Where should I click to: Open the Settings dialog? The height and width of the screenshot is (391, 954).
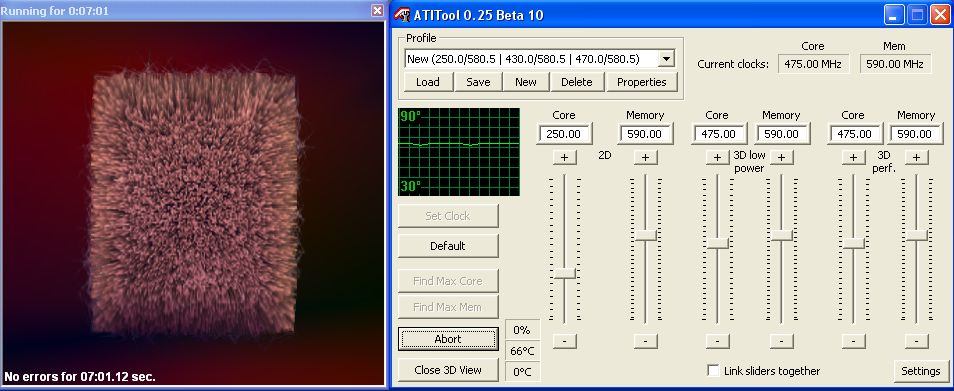click(x=920, y=371)
